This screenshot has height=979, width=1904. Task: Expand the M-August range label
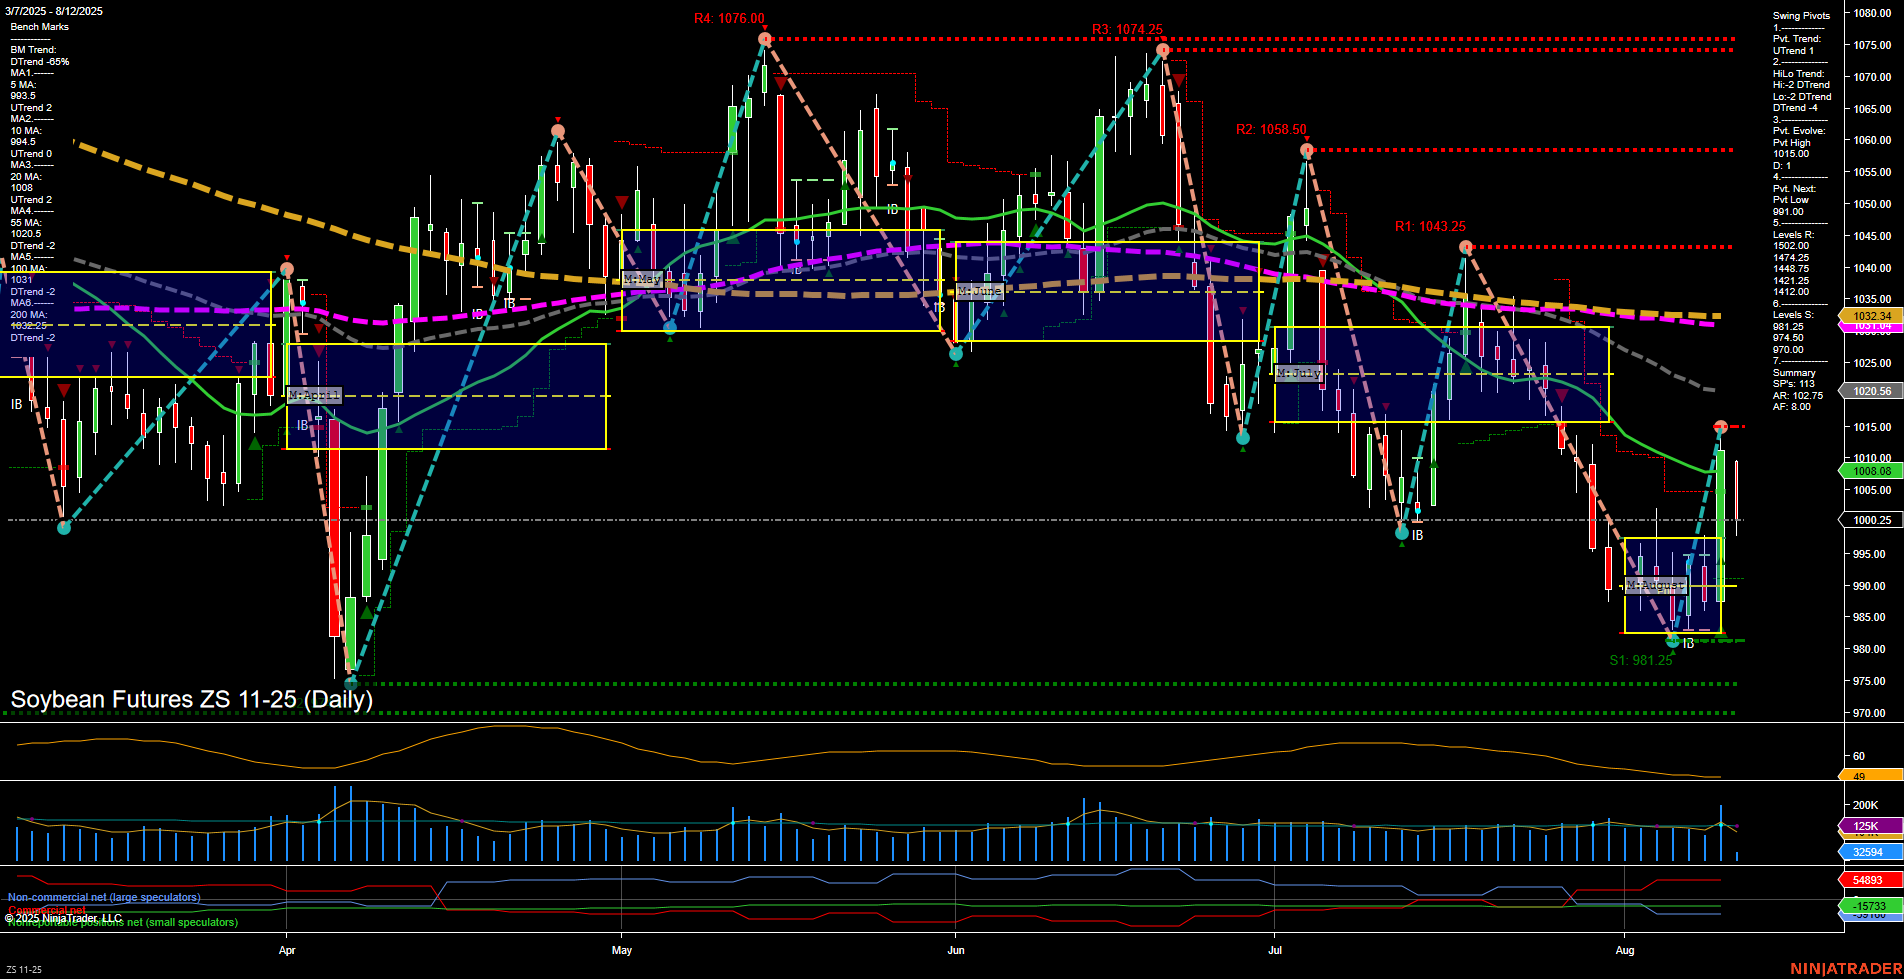[x=1655, y=585]
